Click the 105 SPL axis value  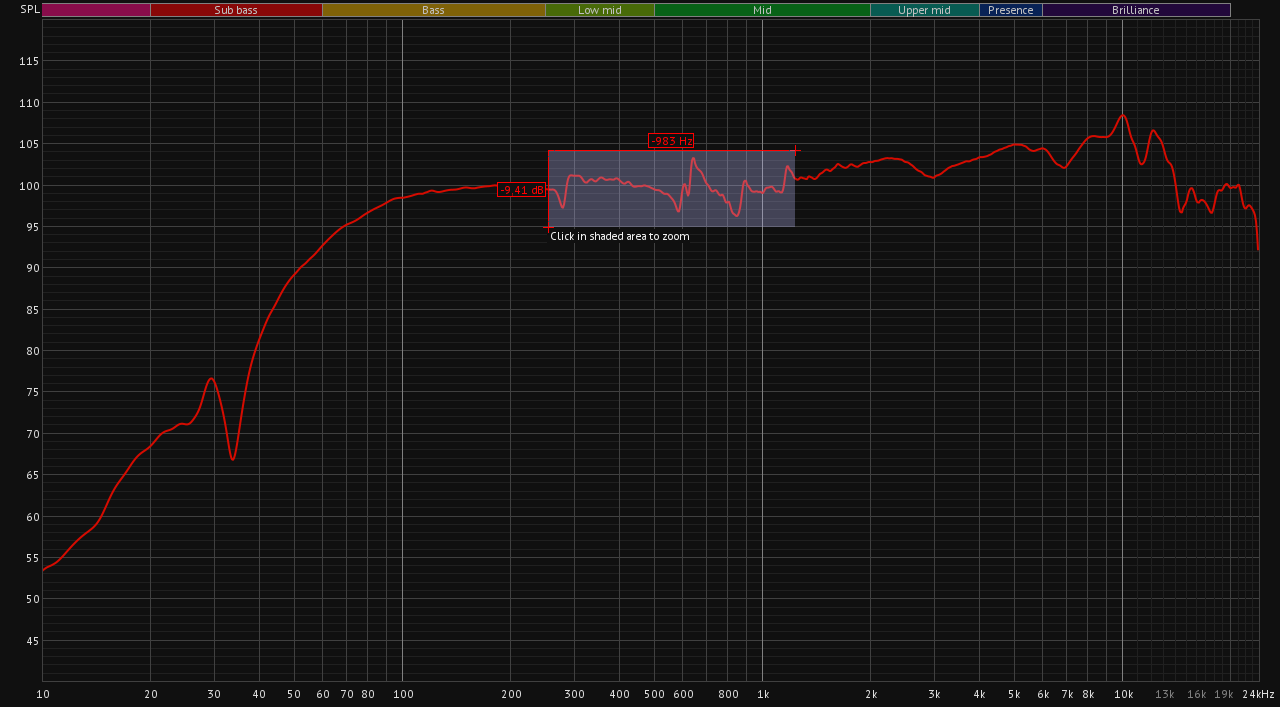coord(29,144)
